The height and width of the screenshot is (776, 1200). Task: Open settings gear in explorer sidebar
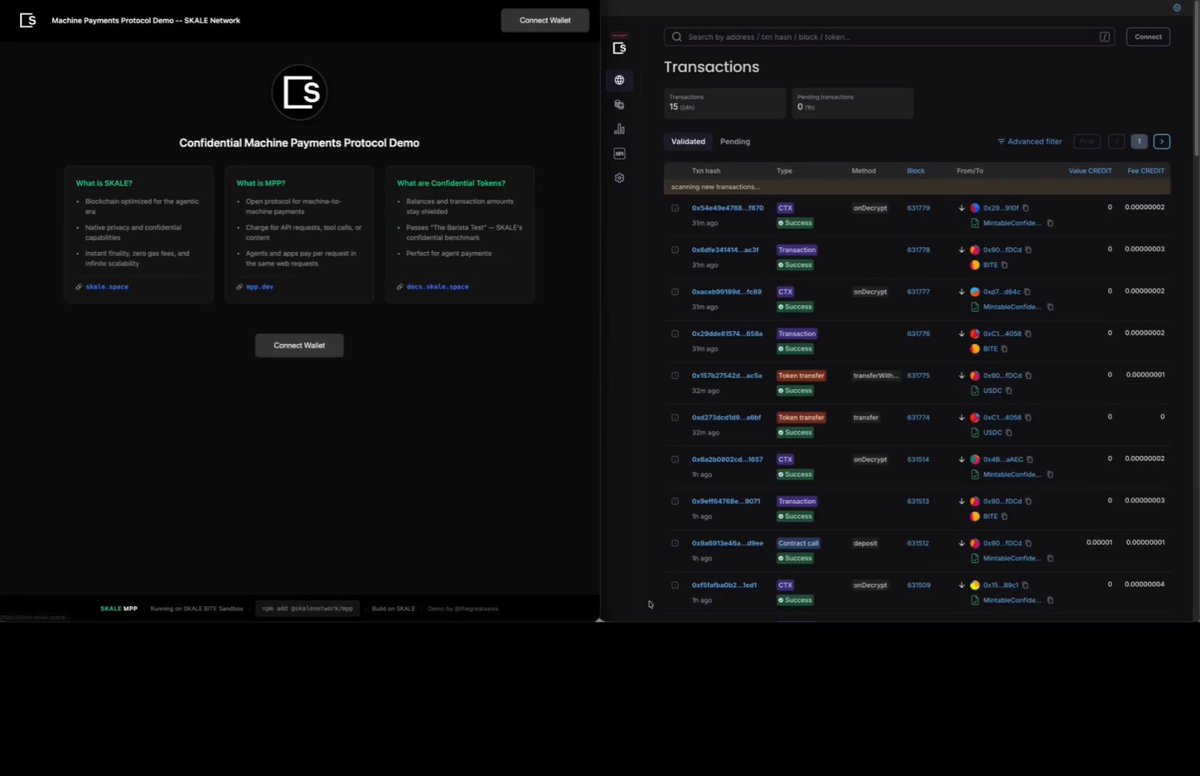click(619, 178)
